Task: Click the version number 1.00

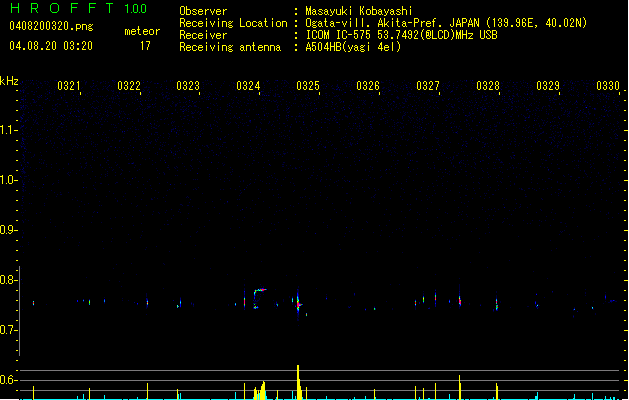Action: point(135,9)
